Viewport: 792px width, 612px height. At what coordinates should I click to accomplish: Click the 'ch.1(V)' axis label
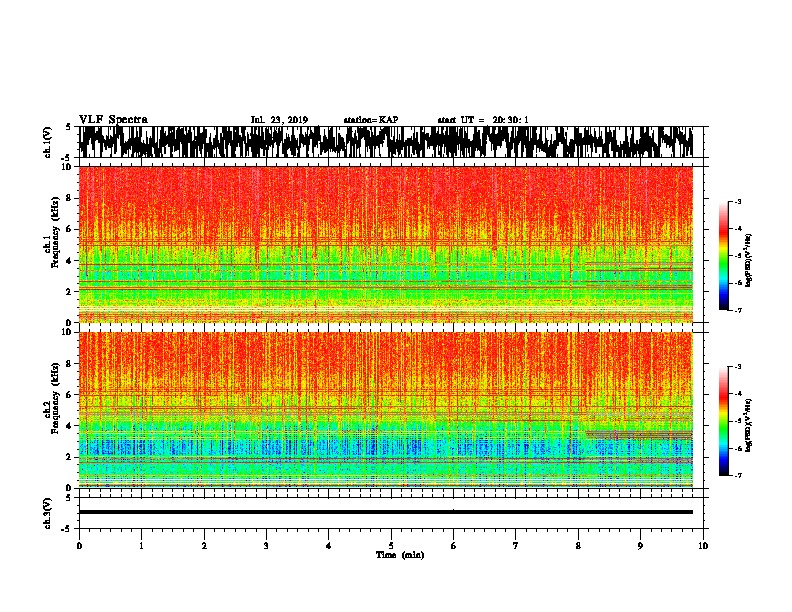(x=48, y=142)
